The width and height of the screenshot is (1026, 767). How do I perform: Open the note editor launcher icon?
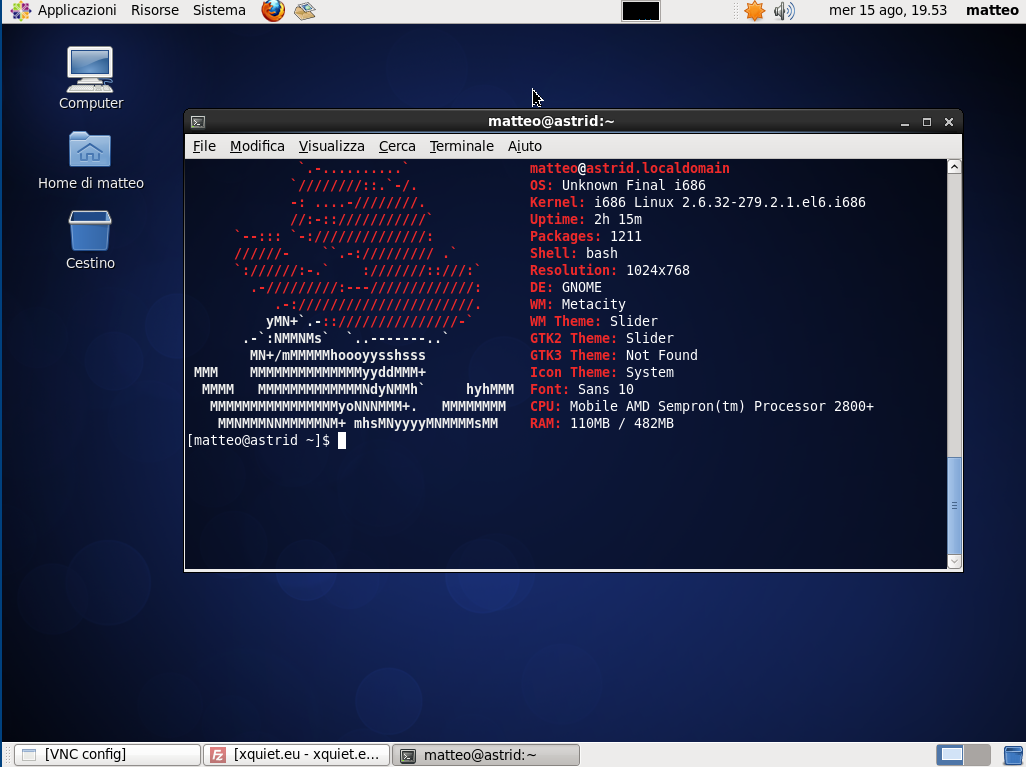pos(305,11)
